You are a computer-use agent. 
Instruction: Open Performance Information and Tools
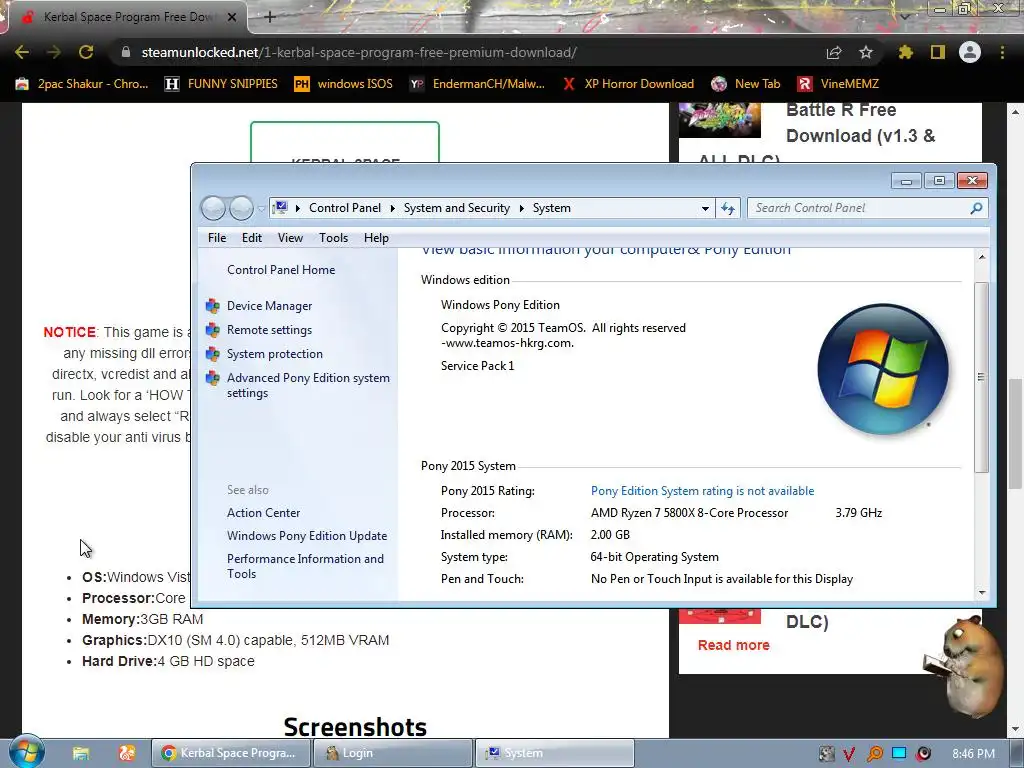coord(305,566)
